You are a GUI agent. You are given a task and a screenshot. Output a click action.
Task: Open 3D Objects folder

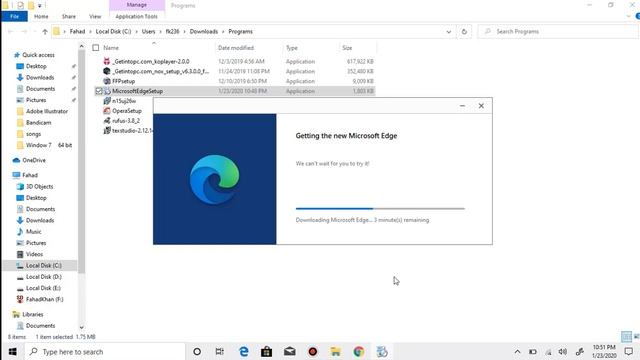(x=40, y=187)
